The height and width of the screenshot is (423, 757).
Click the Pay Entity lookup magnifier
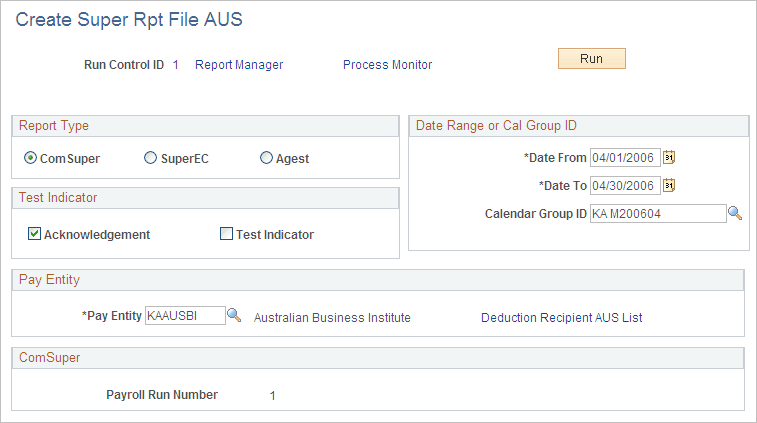(x=234, y=316)
